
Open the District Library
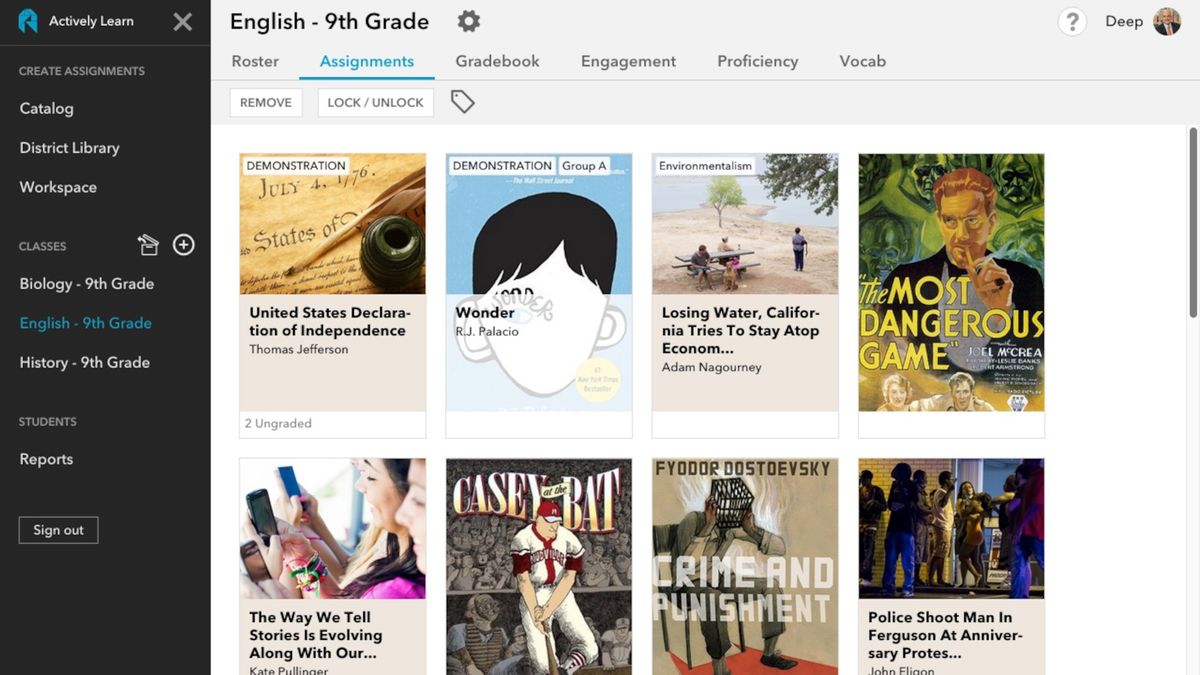(x=68, y=147)
